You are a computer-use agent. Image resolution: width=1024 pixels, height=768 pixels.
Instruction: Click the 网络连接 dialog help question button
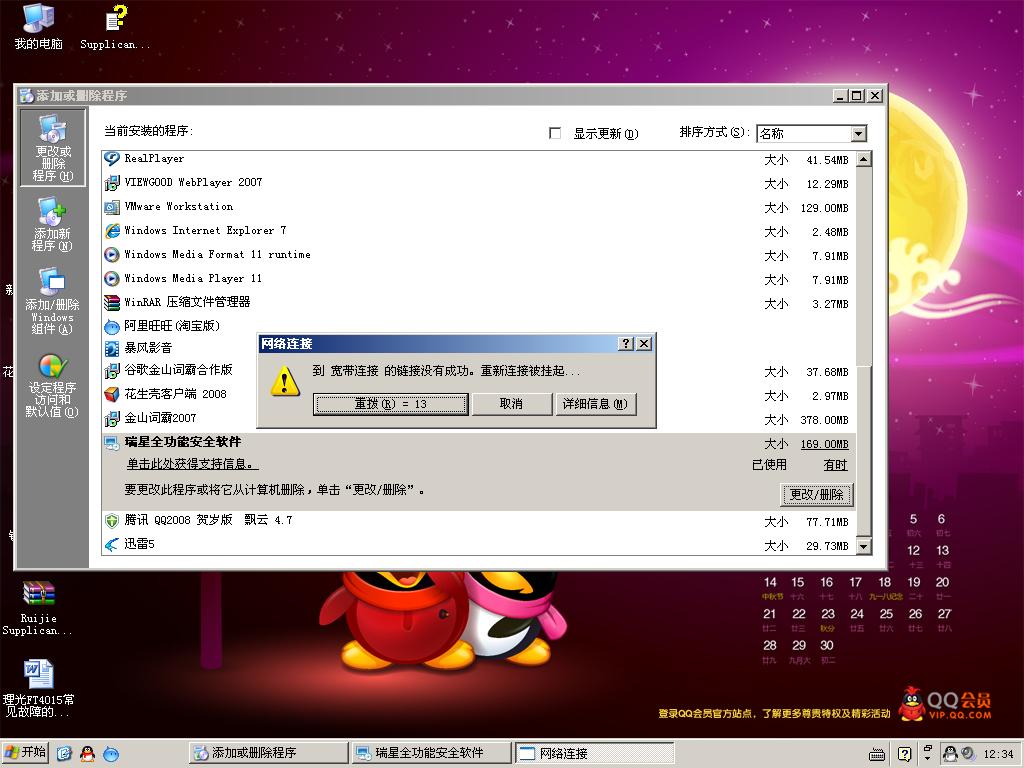(x=626, y=344)
